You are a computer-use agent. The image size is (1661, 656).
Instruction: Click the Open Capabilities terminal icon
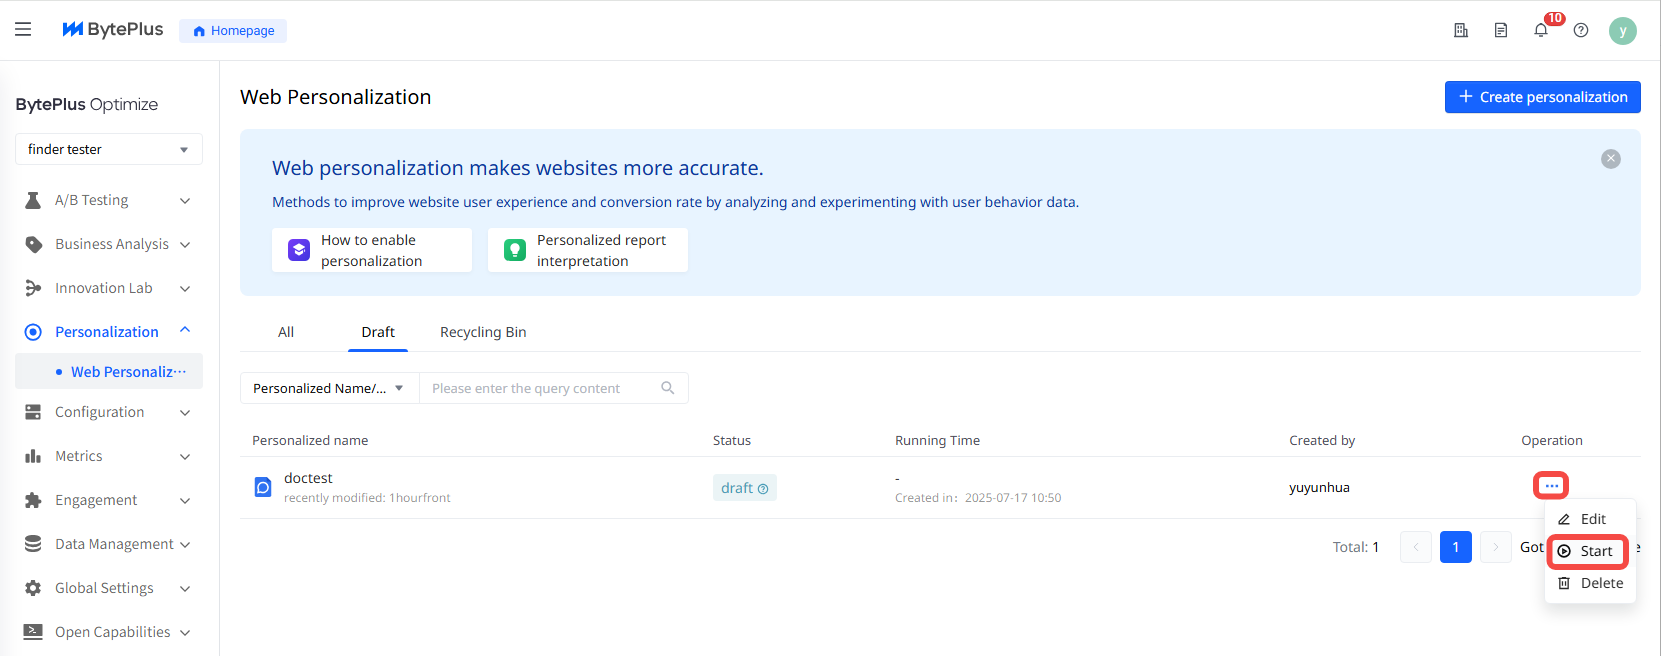click(33, 632)
